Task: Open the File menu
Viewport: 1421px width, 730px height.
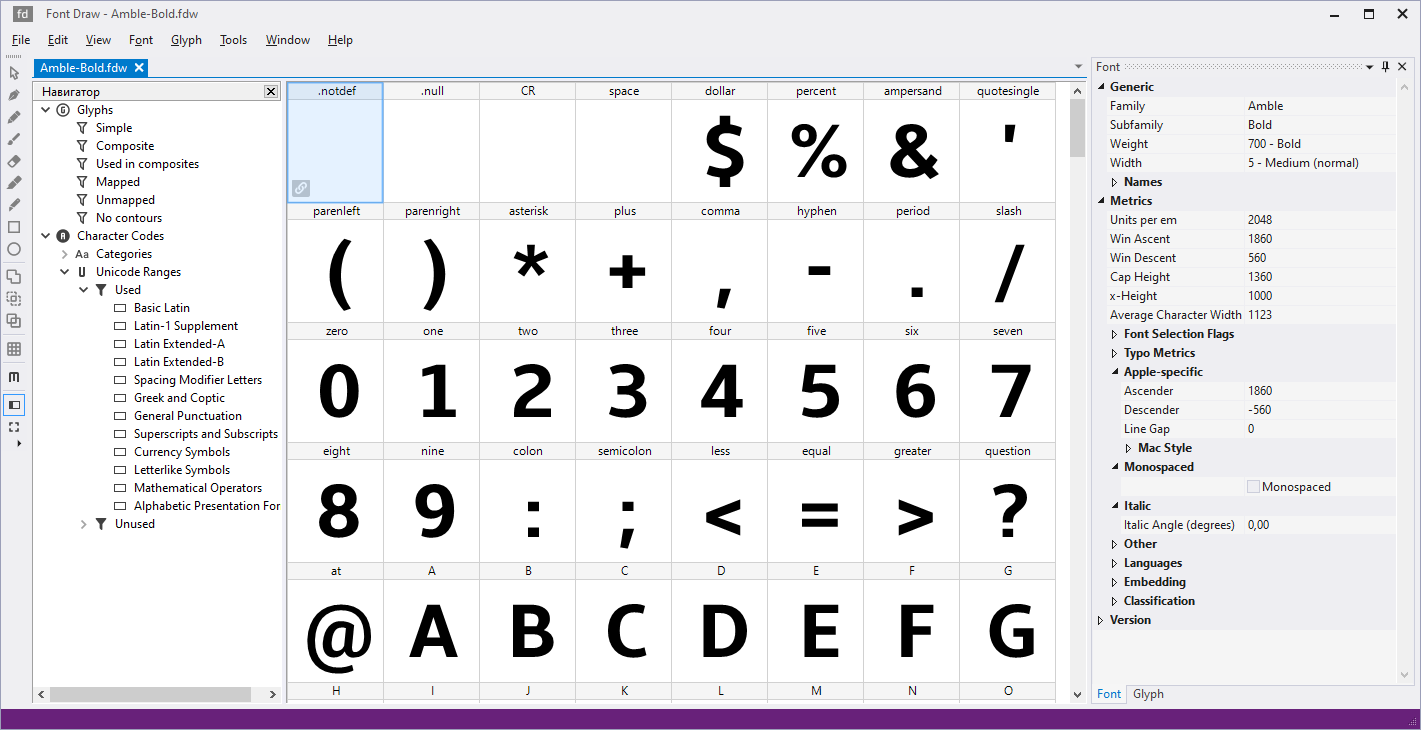Action: [x=21, y=40]
